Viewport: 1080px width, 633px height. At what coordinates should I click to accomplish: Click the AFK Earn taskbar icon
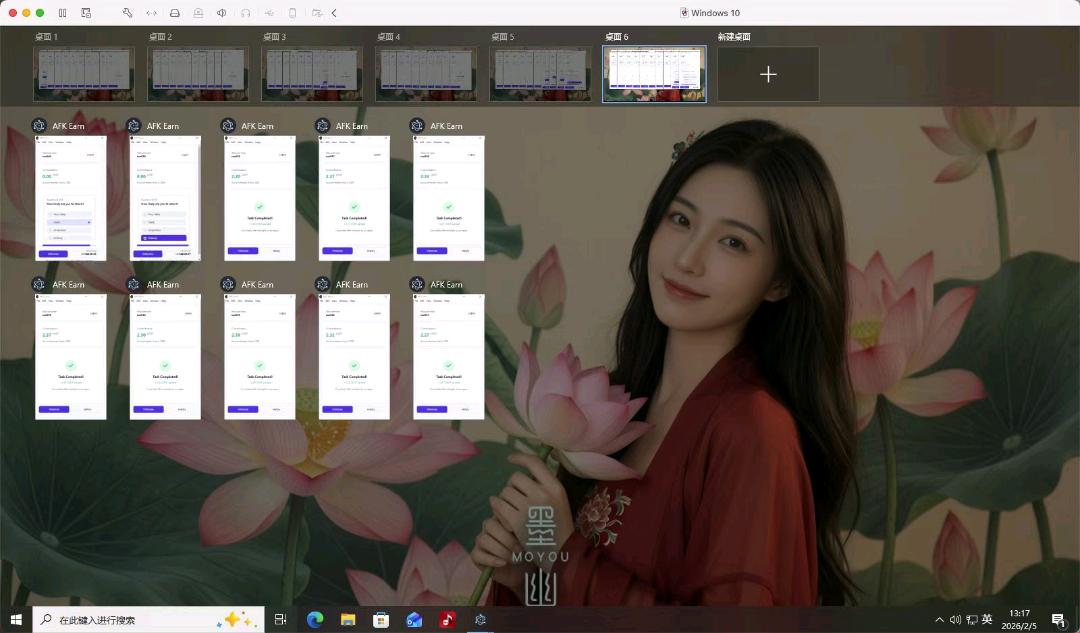(x=480, y=620)
